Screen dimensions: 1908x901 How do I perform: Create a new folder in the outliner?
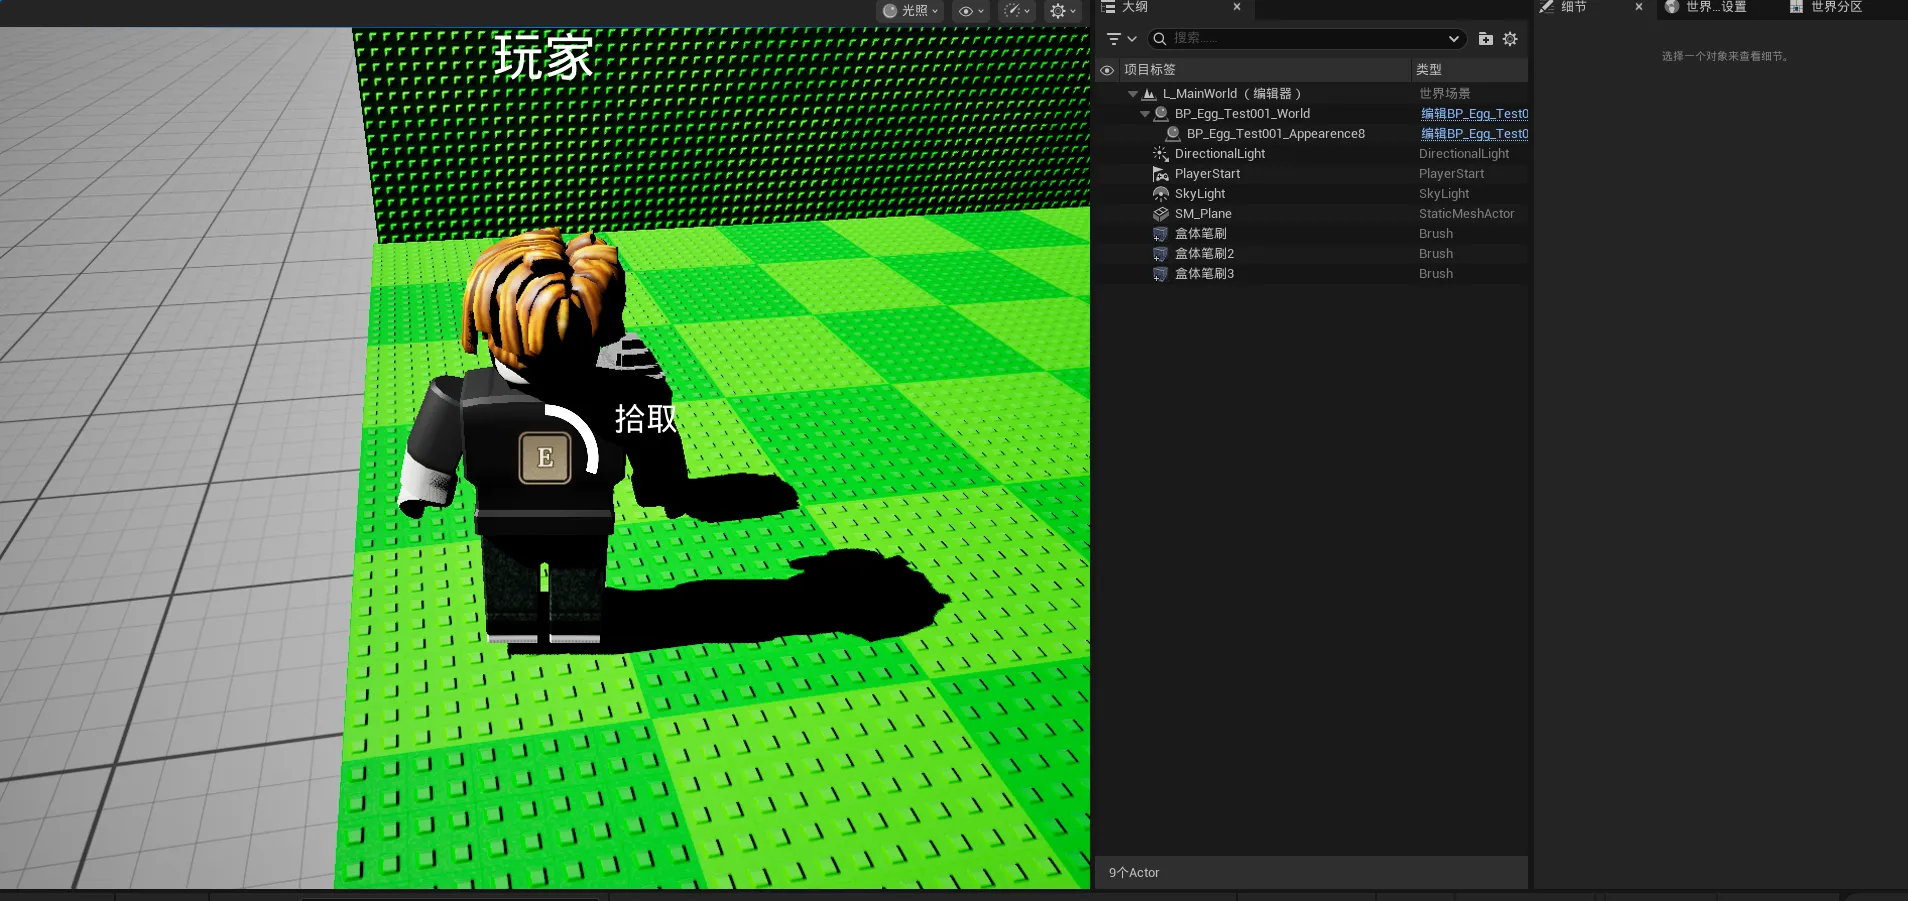1486,39
